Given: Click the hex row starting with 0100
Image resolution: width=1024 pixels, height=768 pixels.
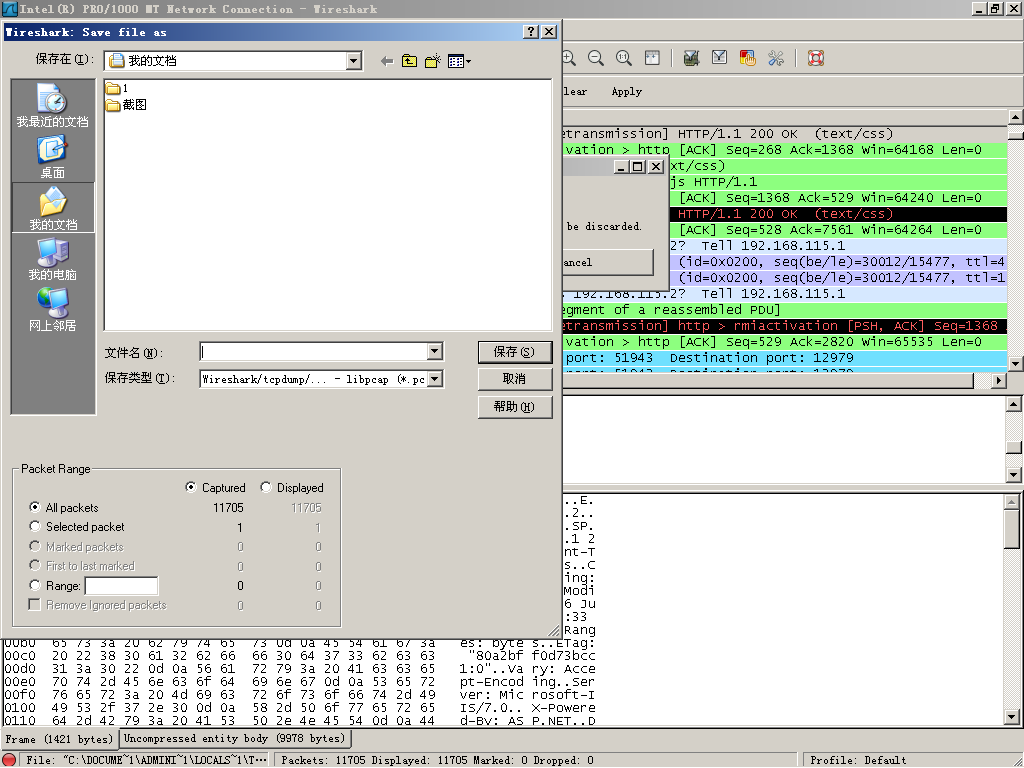Looking at the screenshot, I should [299, 708].
